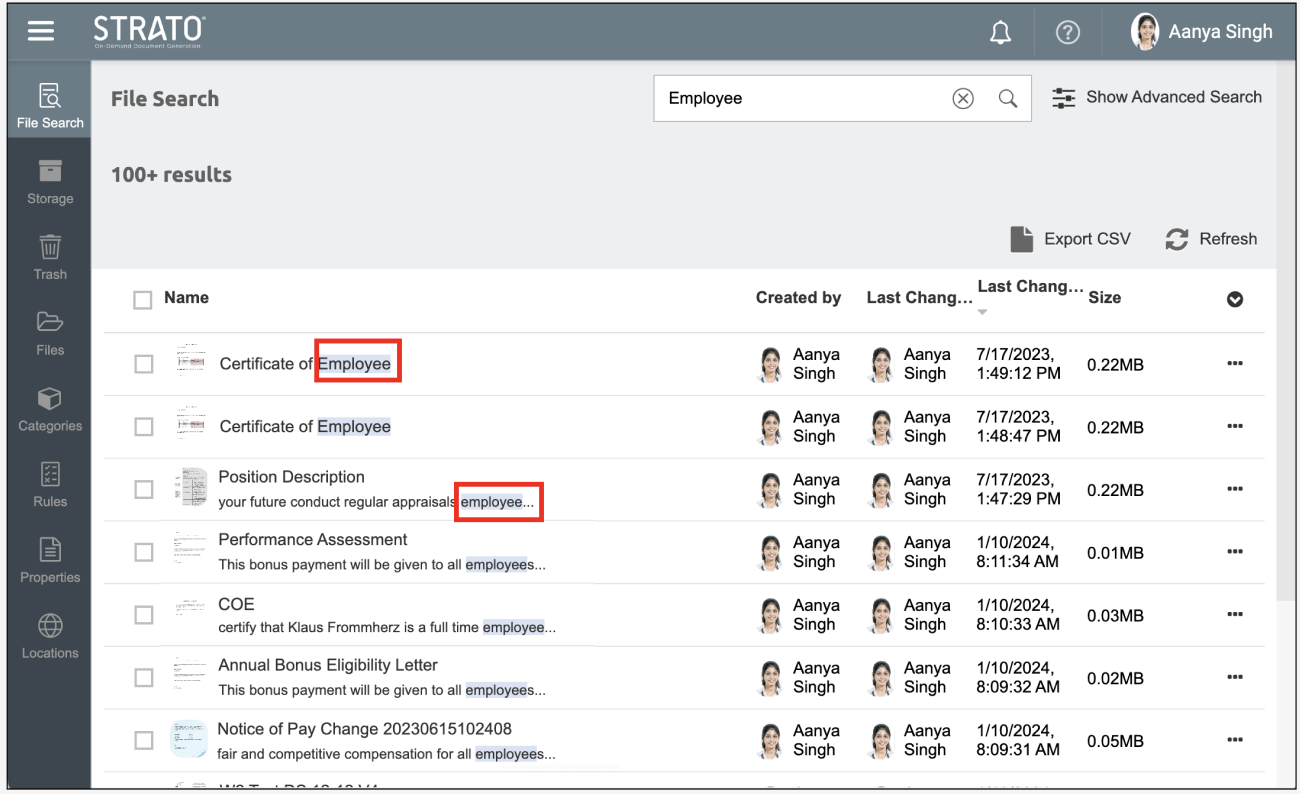The height and width of the screenshot is (794, 1300).
Task: Open Aanya Singh user account menu
Action: point(1201,32)
